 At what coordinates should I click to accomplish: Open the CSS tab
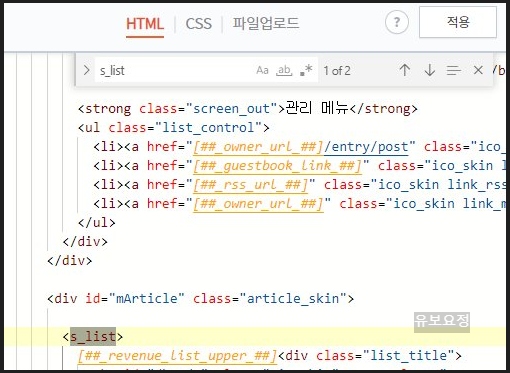(x=198, y=24)
